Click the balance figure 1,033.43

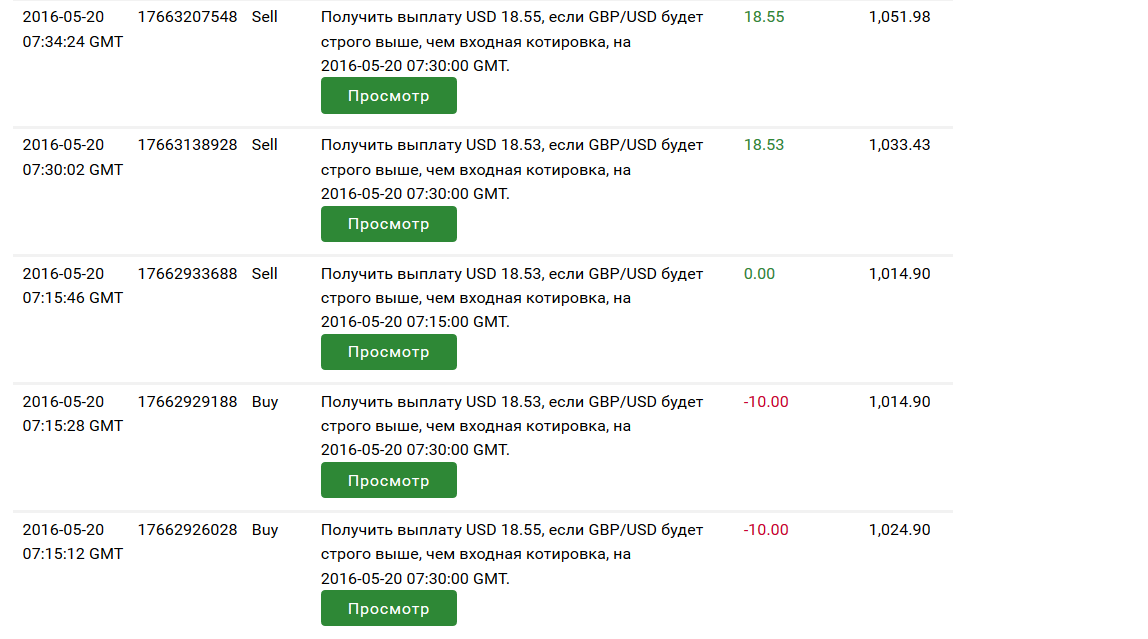pyautogui.click(x=899, y=145)
